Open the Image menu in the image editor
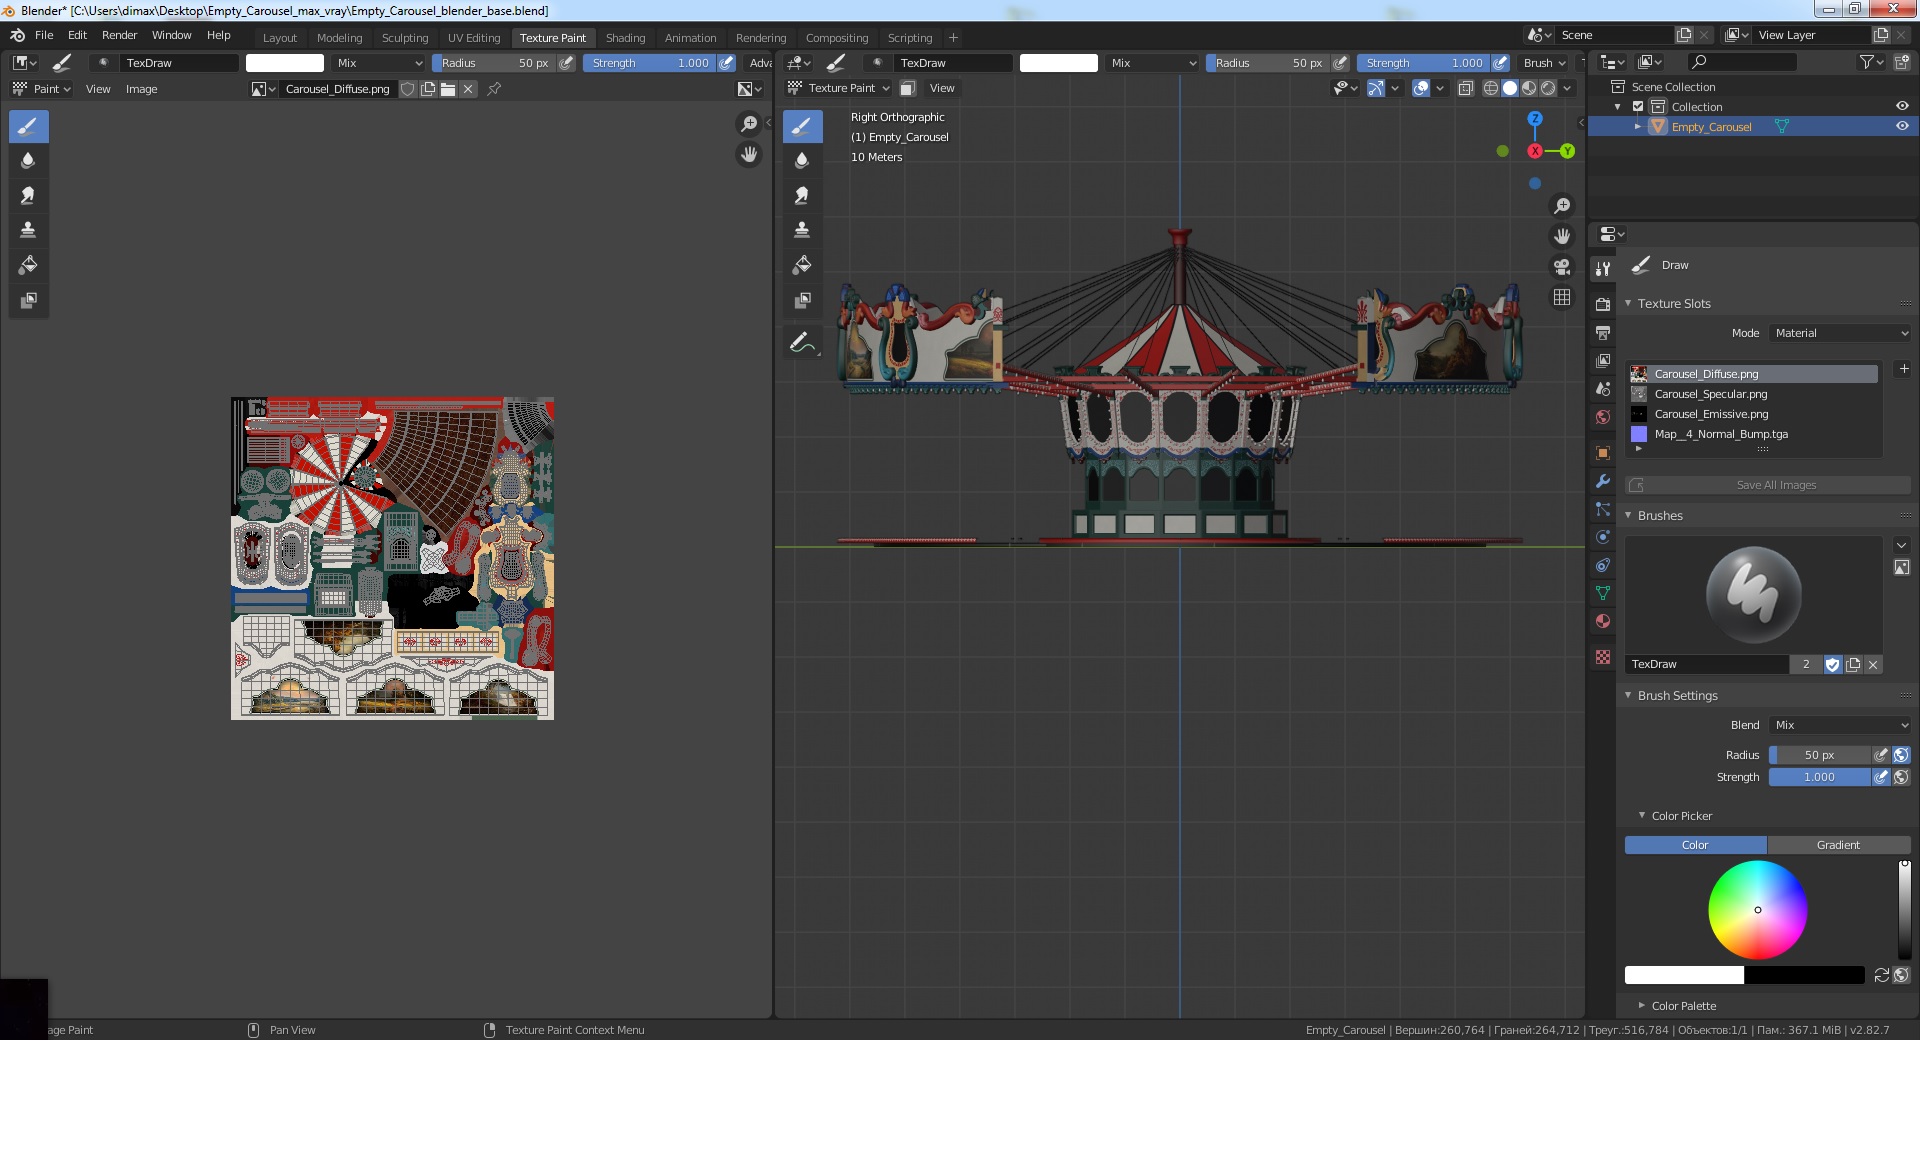The width and height of the screenshot is (1920, 1158). click(x=141, y=89)
